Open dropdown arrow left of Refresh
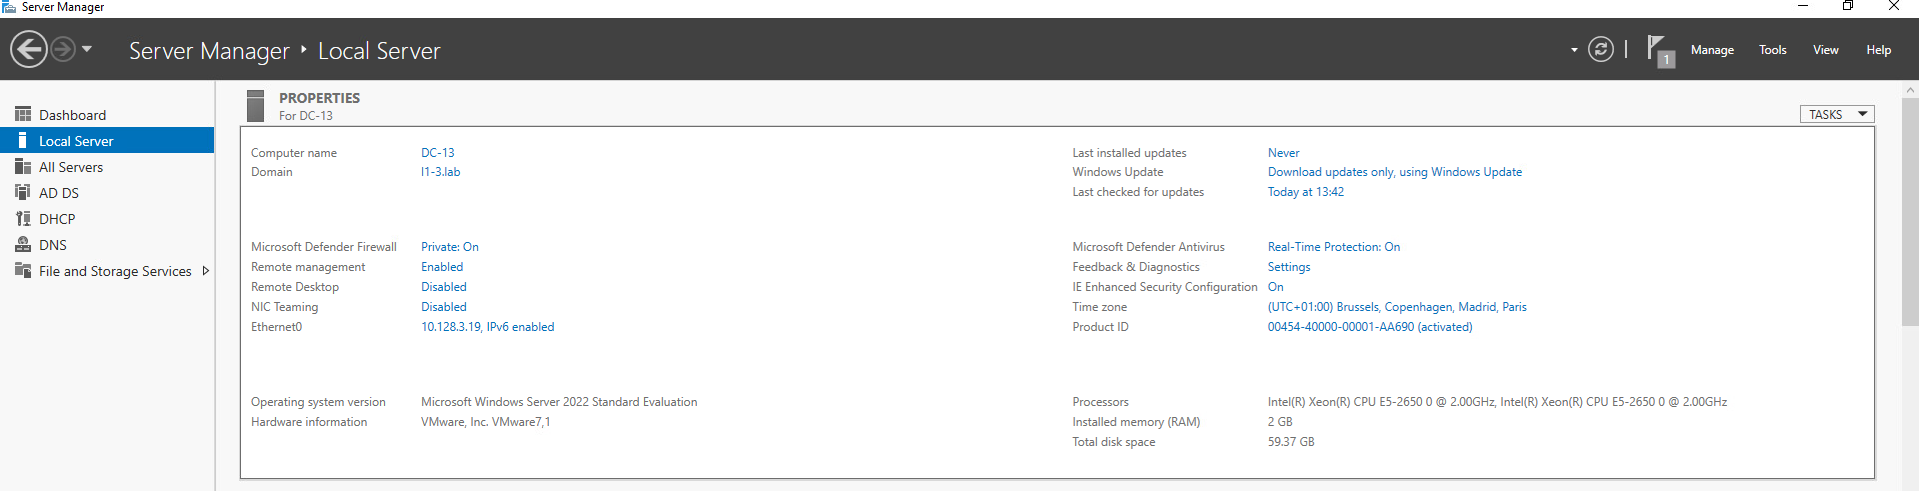The height and width of the screenshot is (491, 1919). [1574, 50]
